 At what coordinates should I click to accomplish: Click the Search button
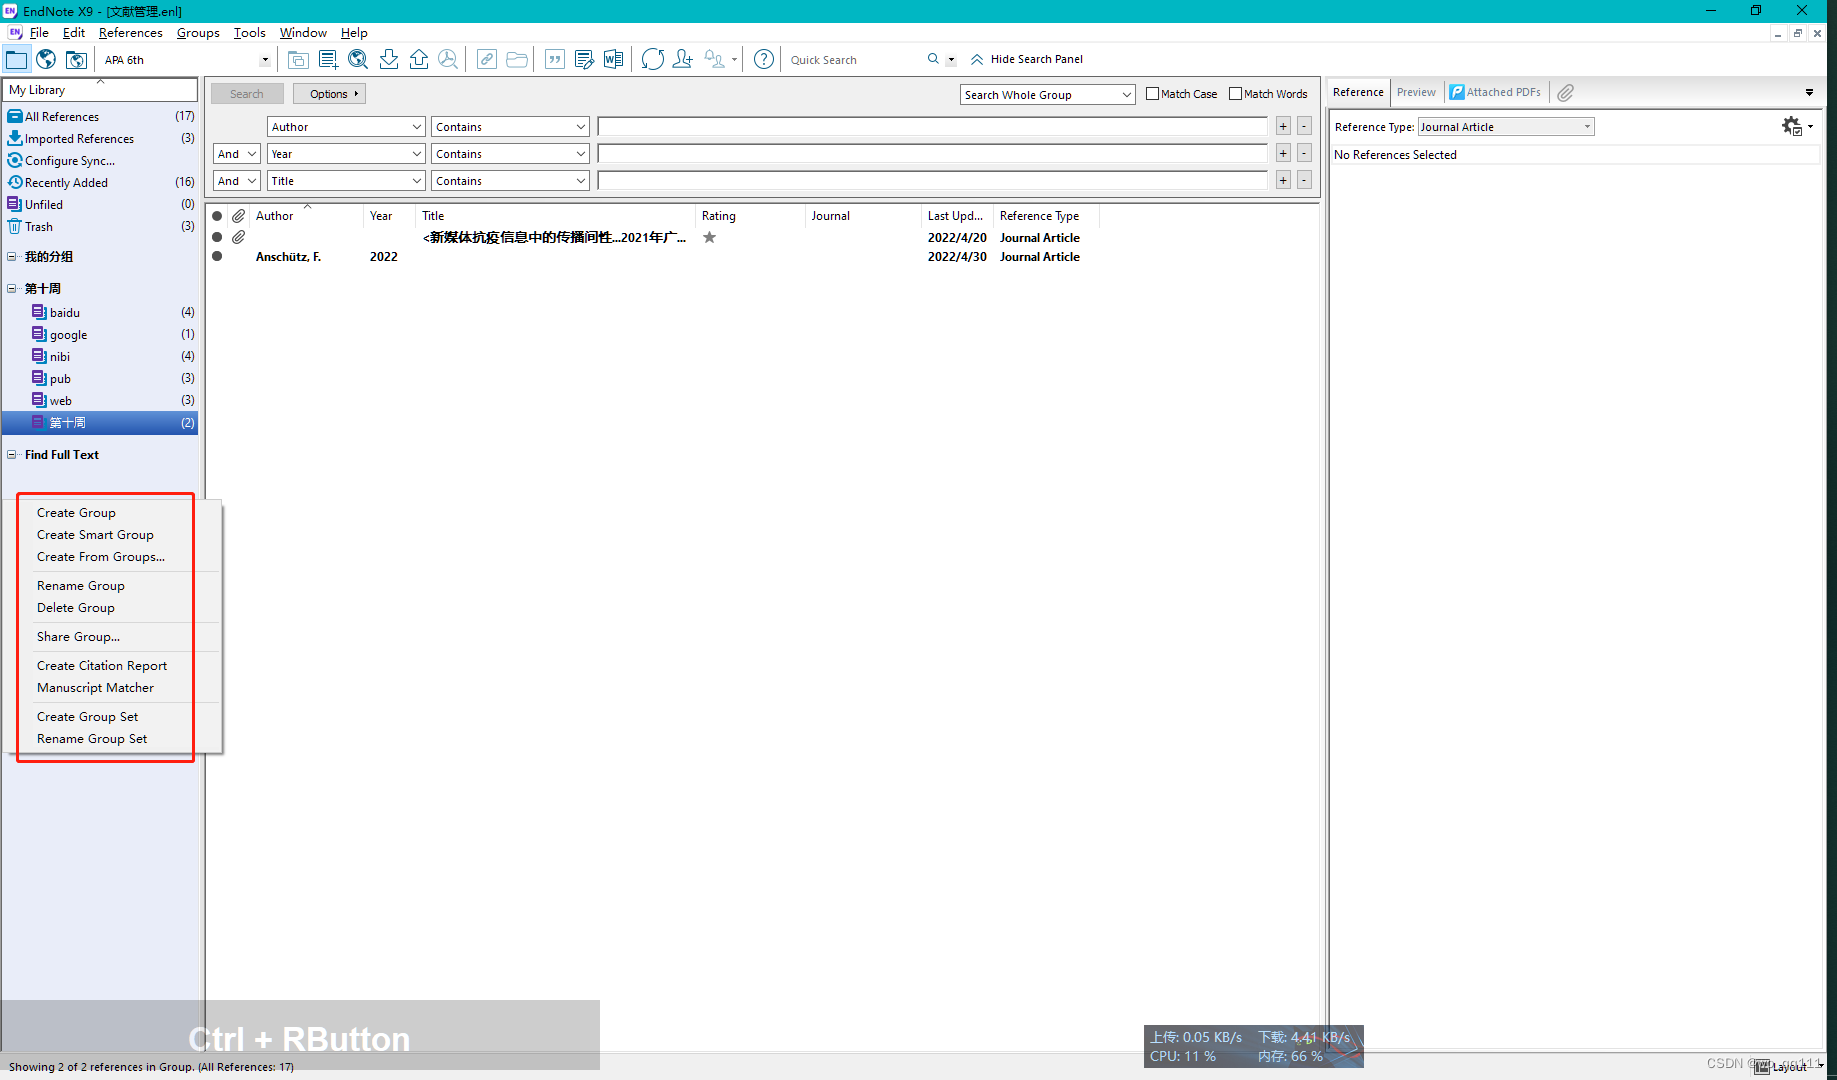click(247, 94)
